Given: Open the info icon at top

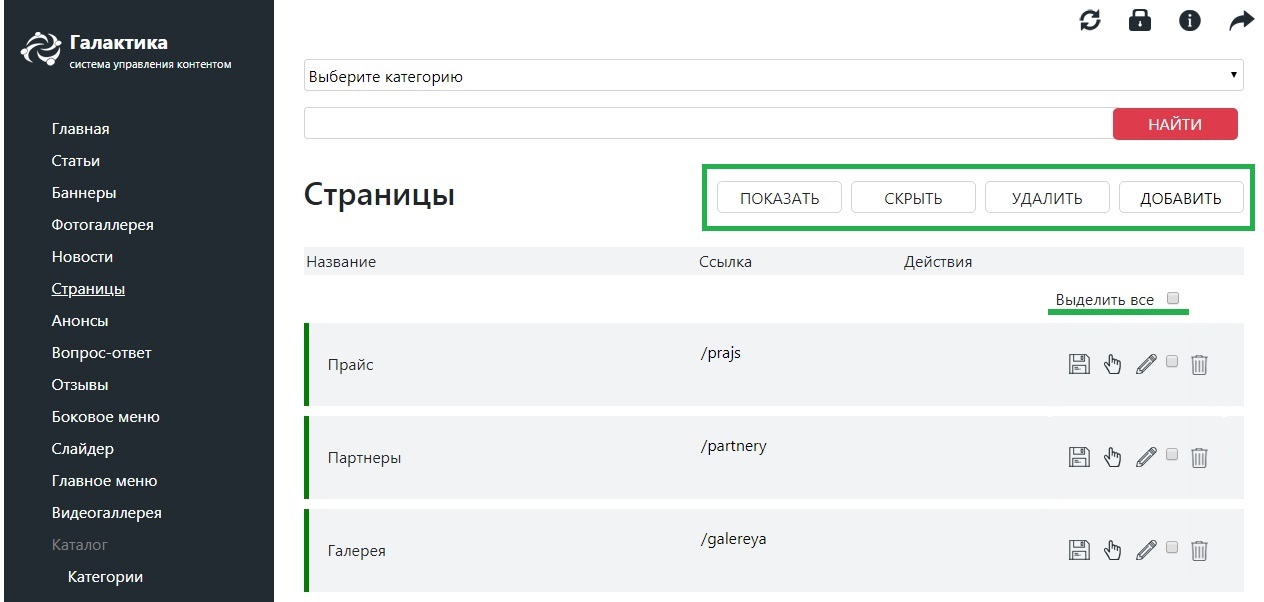Looking at the screenshot, I should coord(1190,20).
